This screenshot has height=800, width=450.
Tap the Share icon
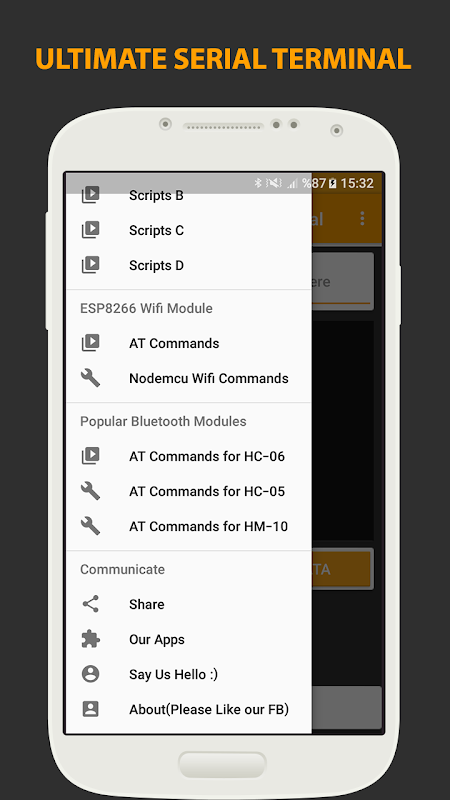click(x=90, y=604)
